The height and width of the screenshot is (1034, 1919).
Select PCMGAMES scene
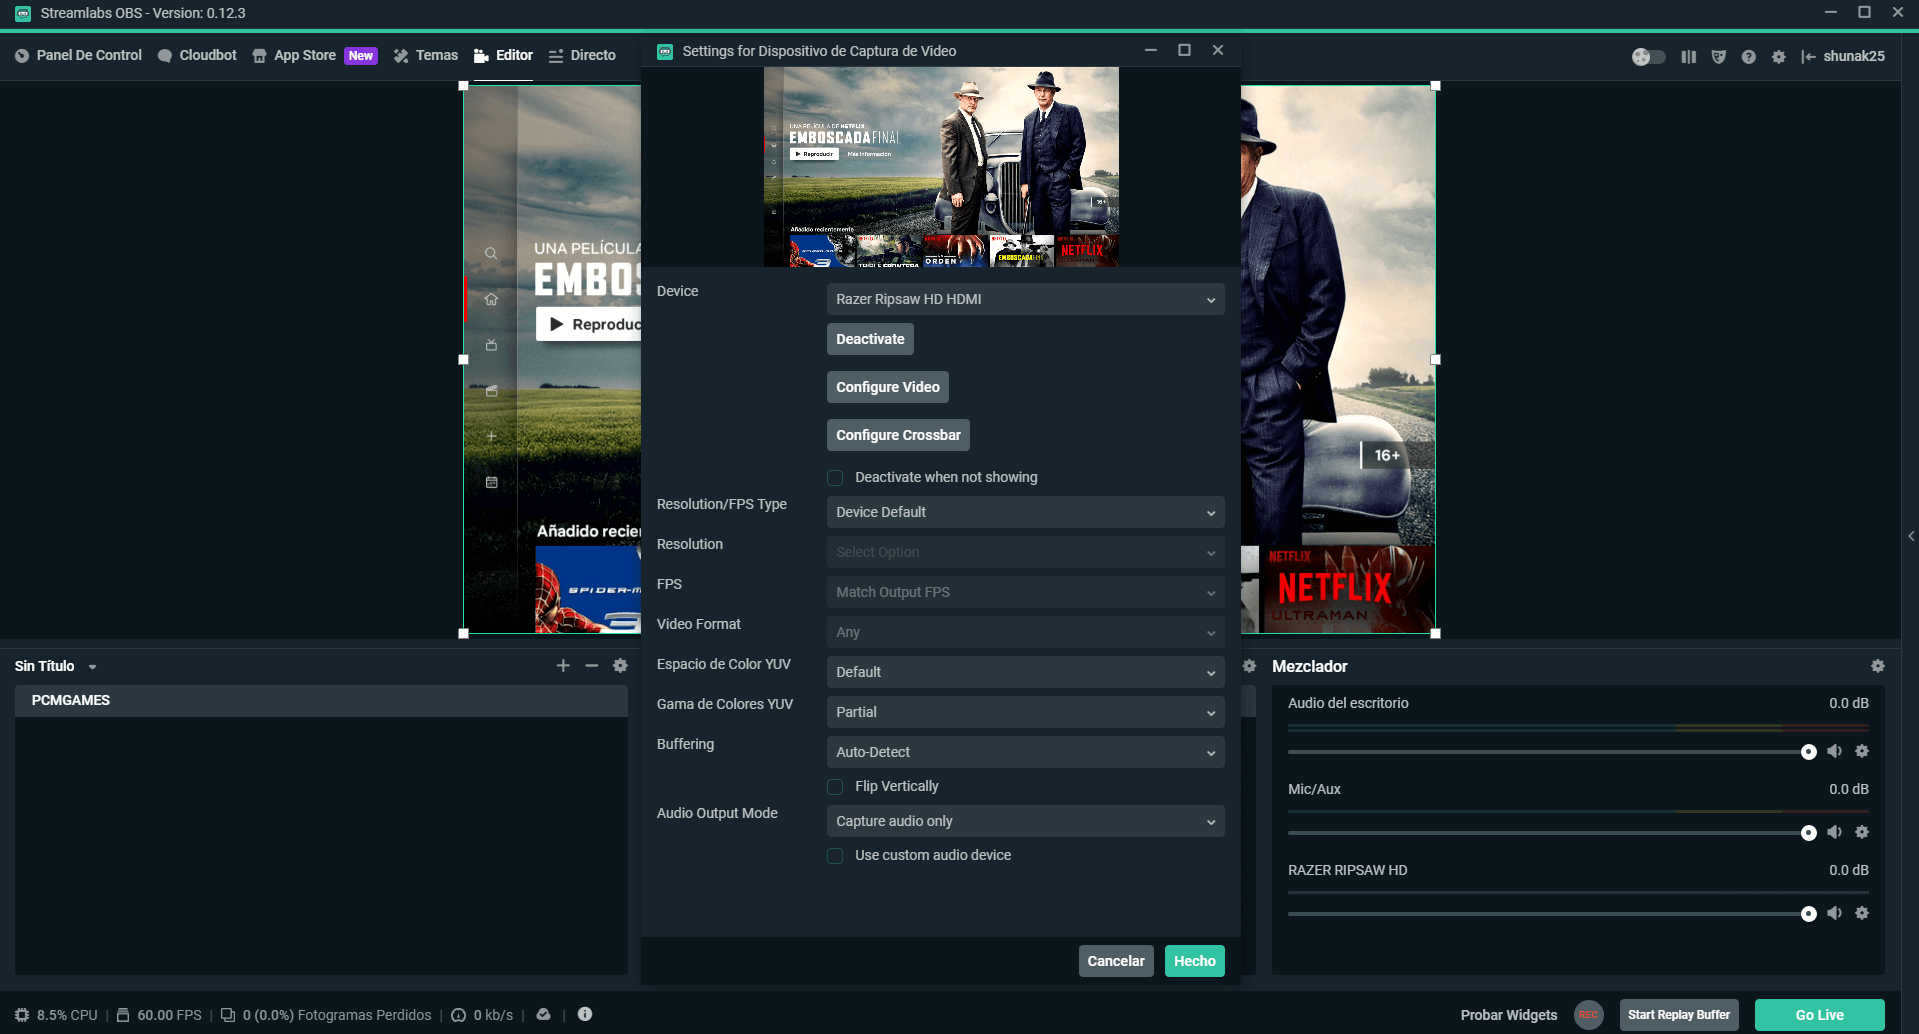pos(321,700)
